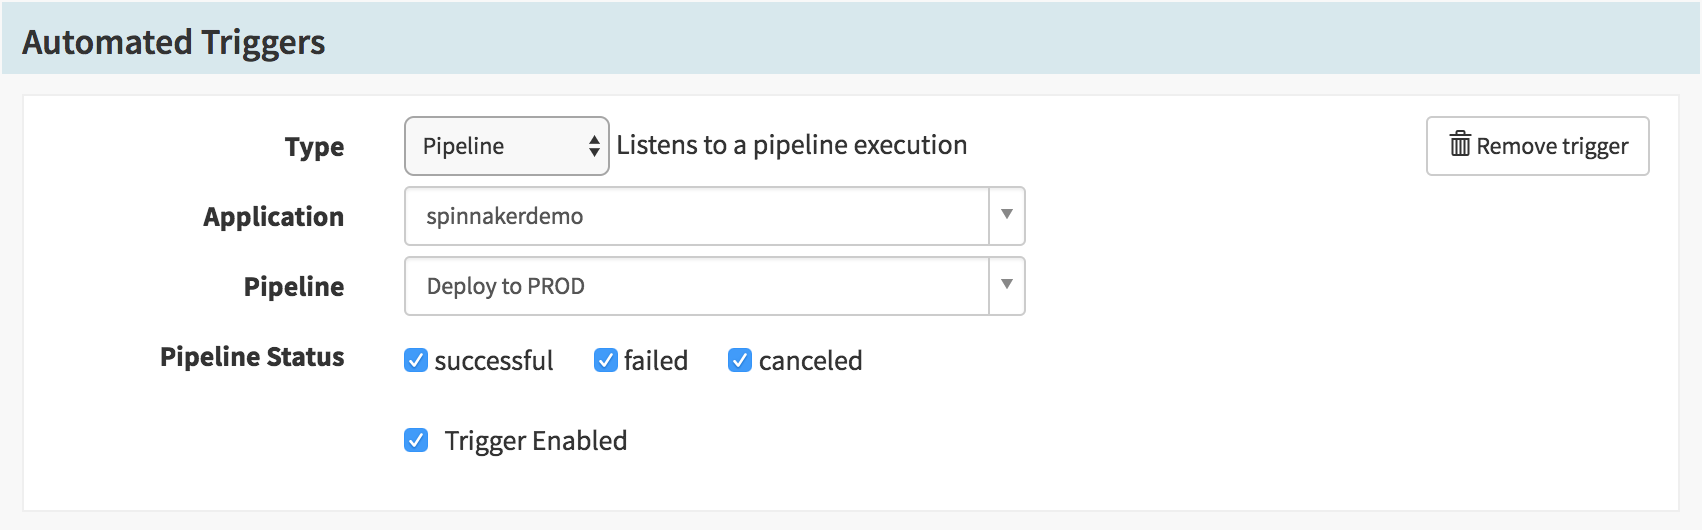Click the Application field label
The image size is (1702, 530).
pyautogui.click(x=274, y=217)
